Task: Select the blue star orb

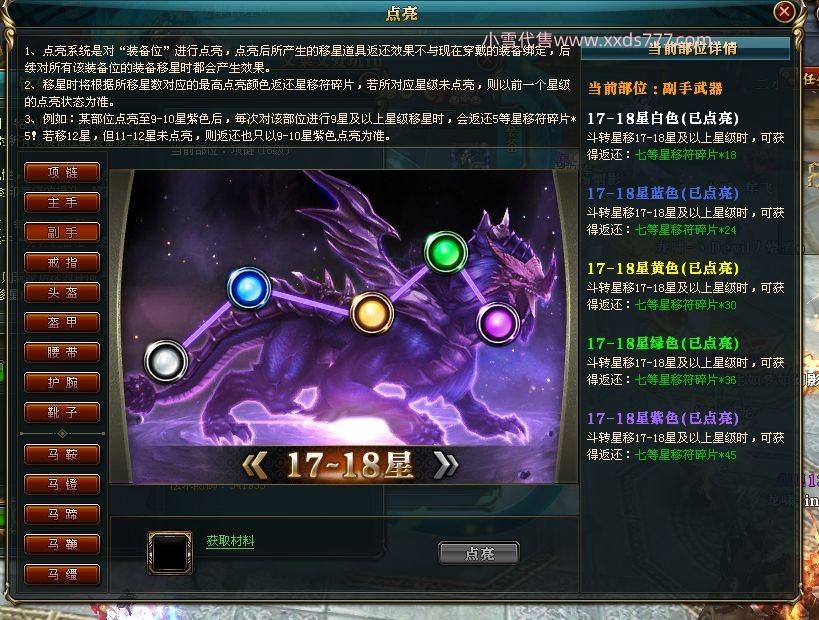Action: tap(249, 288)
